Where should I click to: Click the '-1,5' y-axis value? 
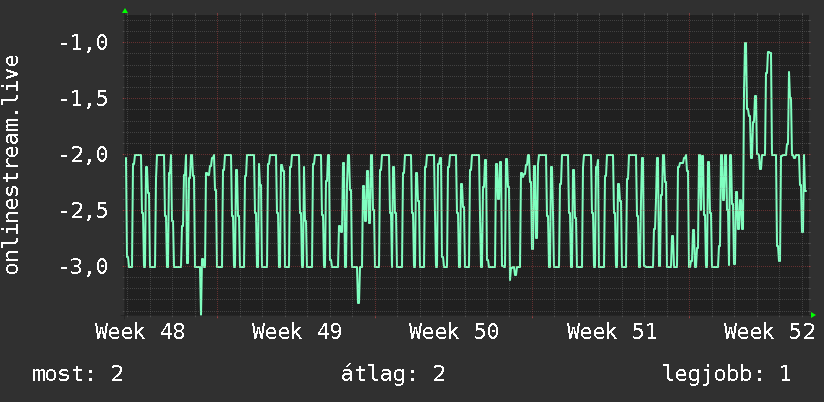tap(84, 99)
